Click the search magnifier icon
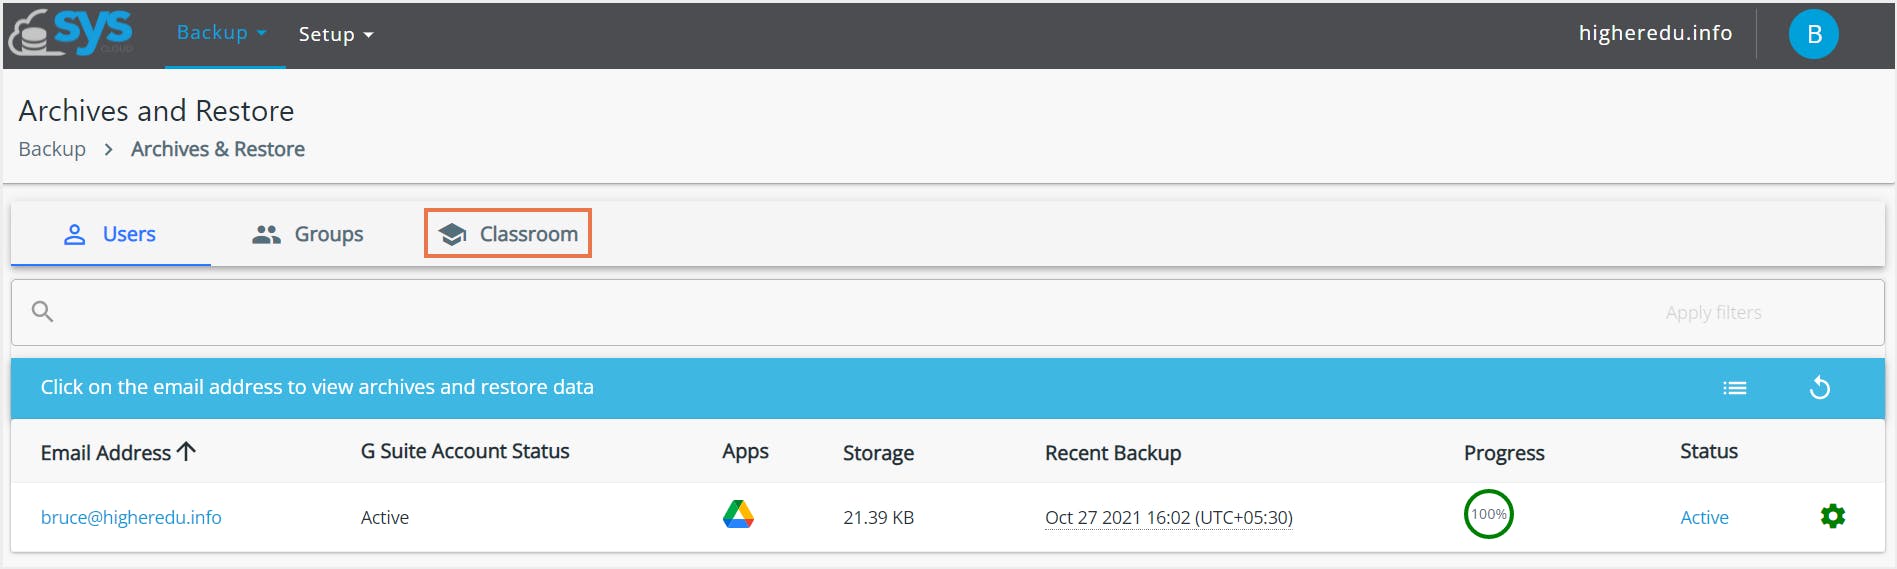The width and height of the screenshot is (1897, 569). 42,312
